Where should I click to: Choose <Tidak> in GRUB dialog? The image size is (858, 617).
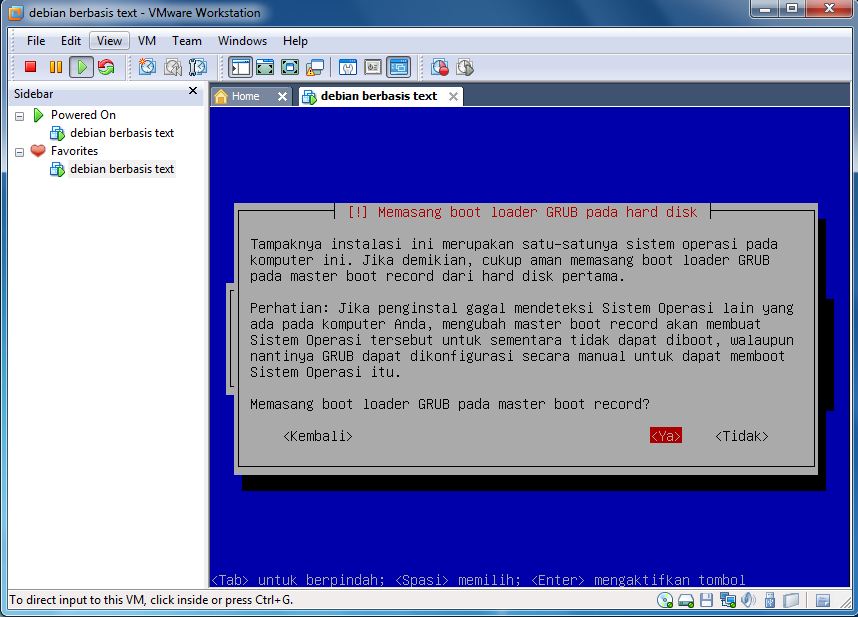(742, 436)
